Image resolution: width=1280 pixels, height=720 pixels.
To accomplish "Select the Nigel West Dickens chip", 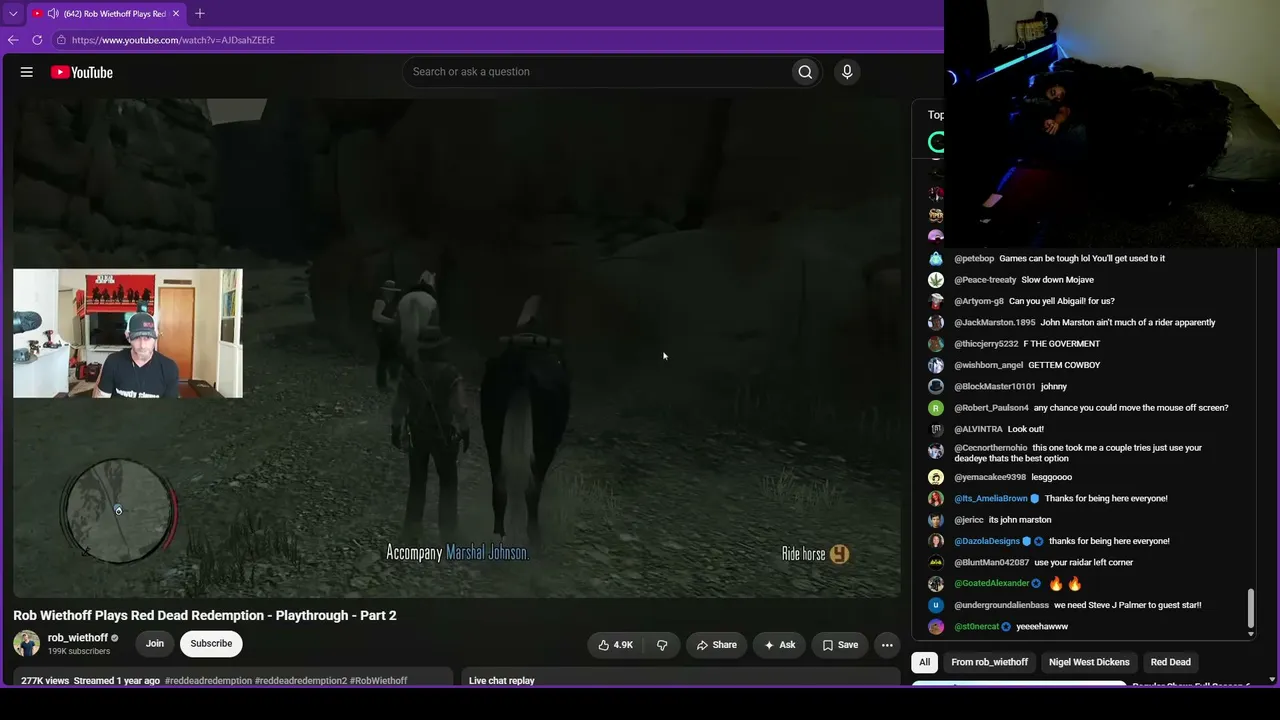I will pos(1089,662).
